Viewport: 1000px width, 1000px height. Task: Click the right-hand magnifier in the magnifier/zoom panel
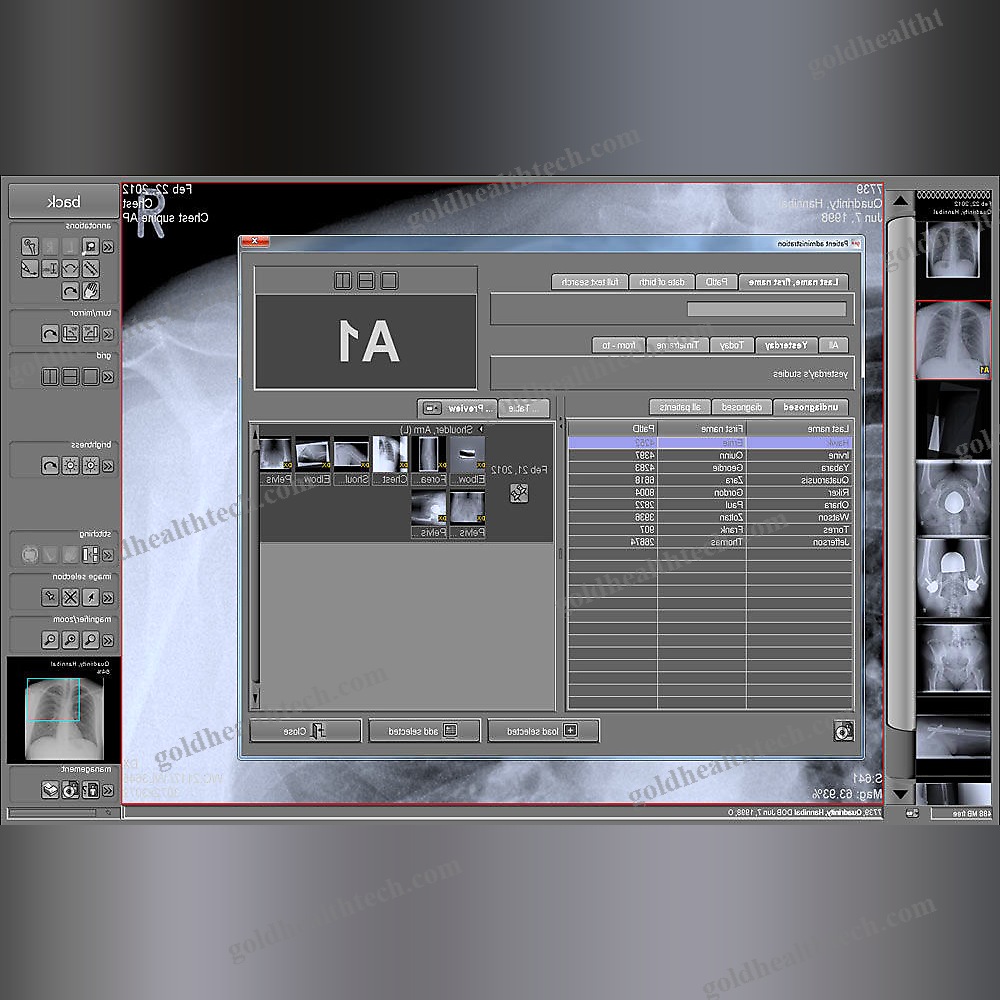click(x=91, y=640)
